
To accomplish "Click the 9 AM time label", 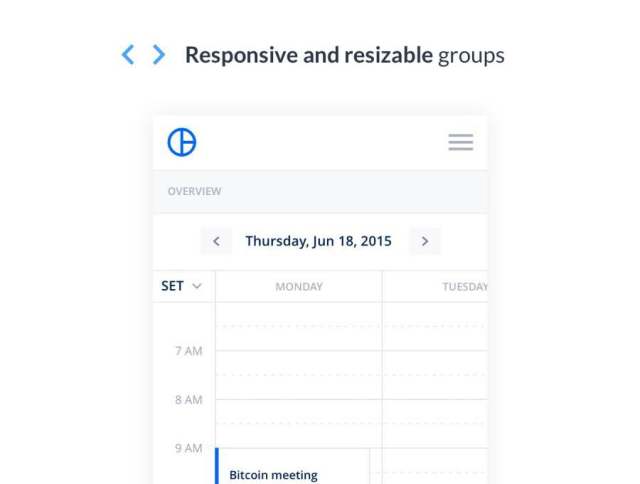I will (189, 448).
